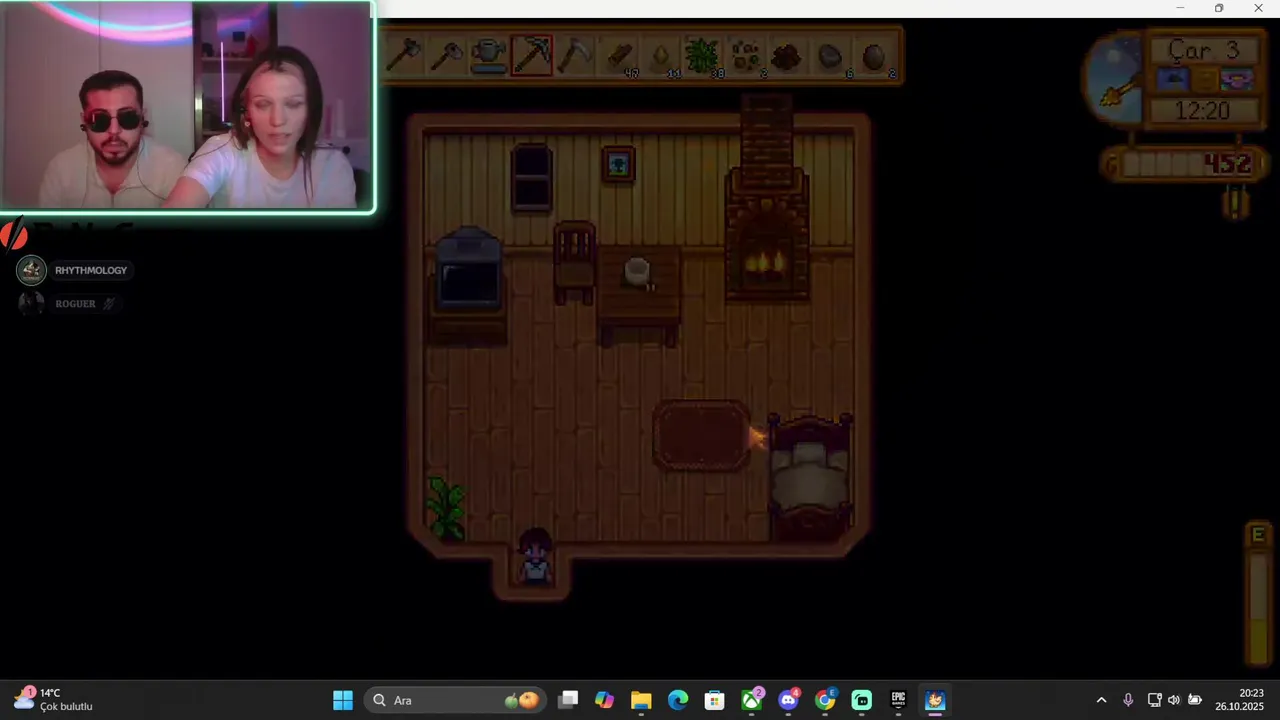This screenshot has height=720, width=1280.
Task: Open Microsoft Store from the taskbar
Action: tap(714, 700)
